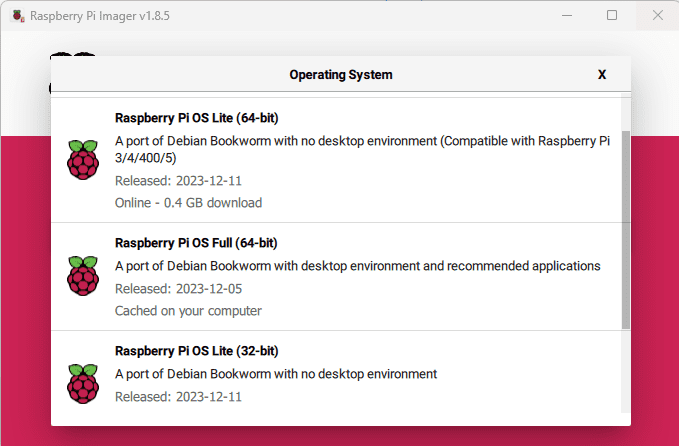Close the Raspberry Pi Imager window

[656, 16]
